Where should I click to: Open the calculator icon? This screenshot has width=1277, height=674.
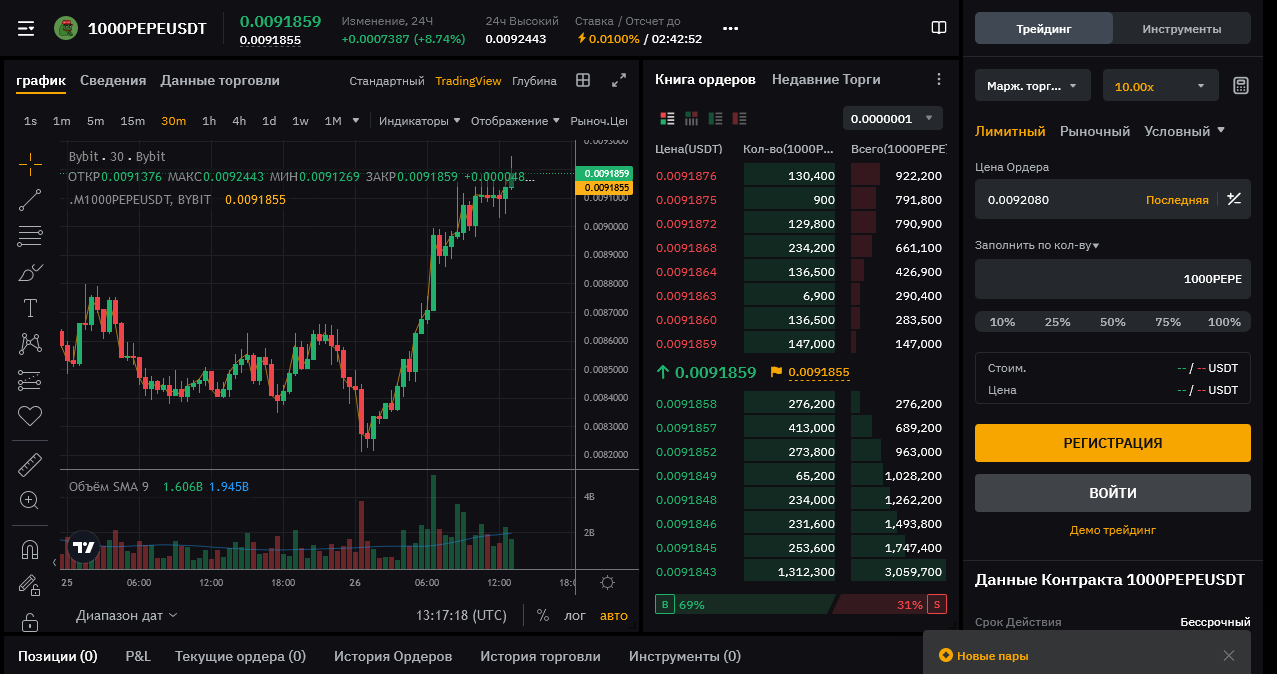click(1241, 86)
